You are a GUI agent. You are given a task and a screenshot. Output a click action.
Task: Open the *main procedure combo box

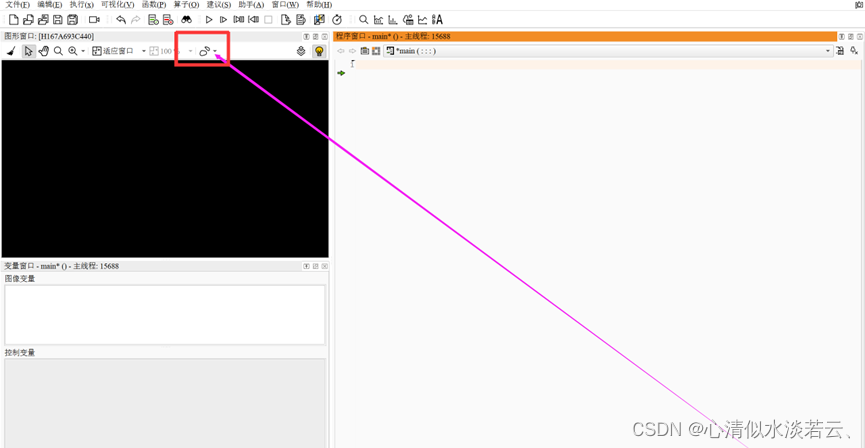(608, 51)
